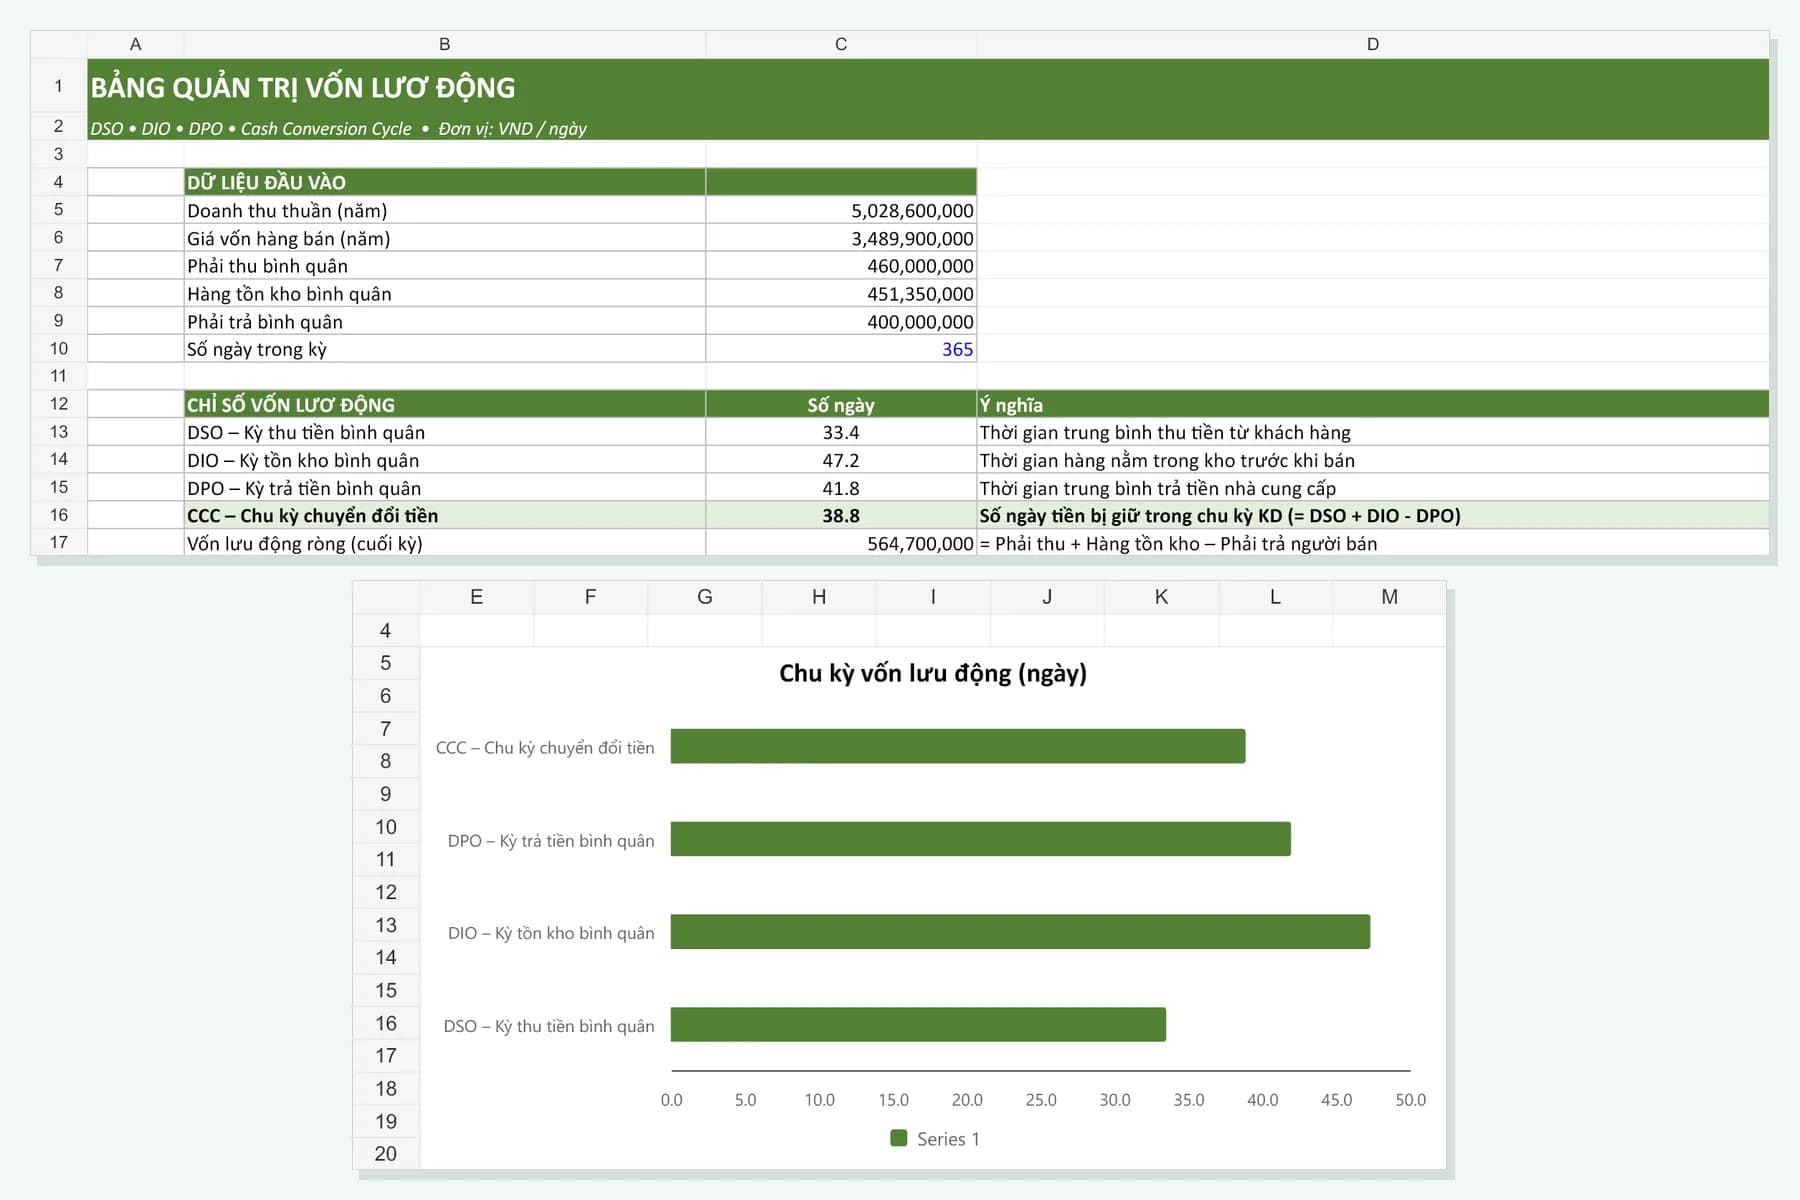Select the DIO bar in the chart
This screenshot has width=1800, height=1200.
click(1020, 931)
